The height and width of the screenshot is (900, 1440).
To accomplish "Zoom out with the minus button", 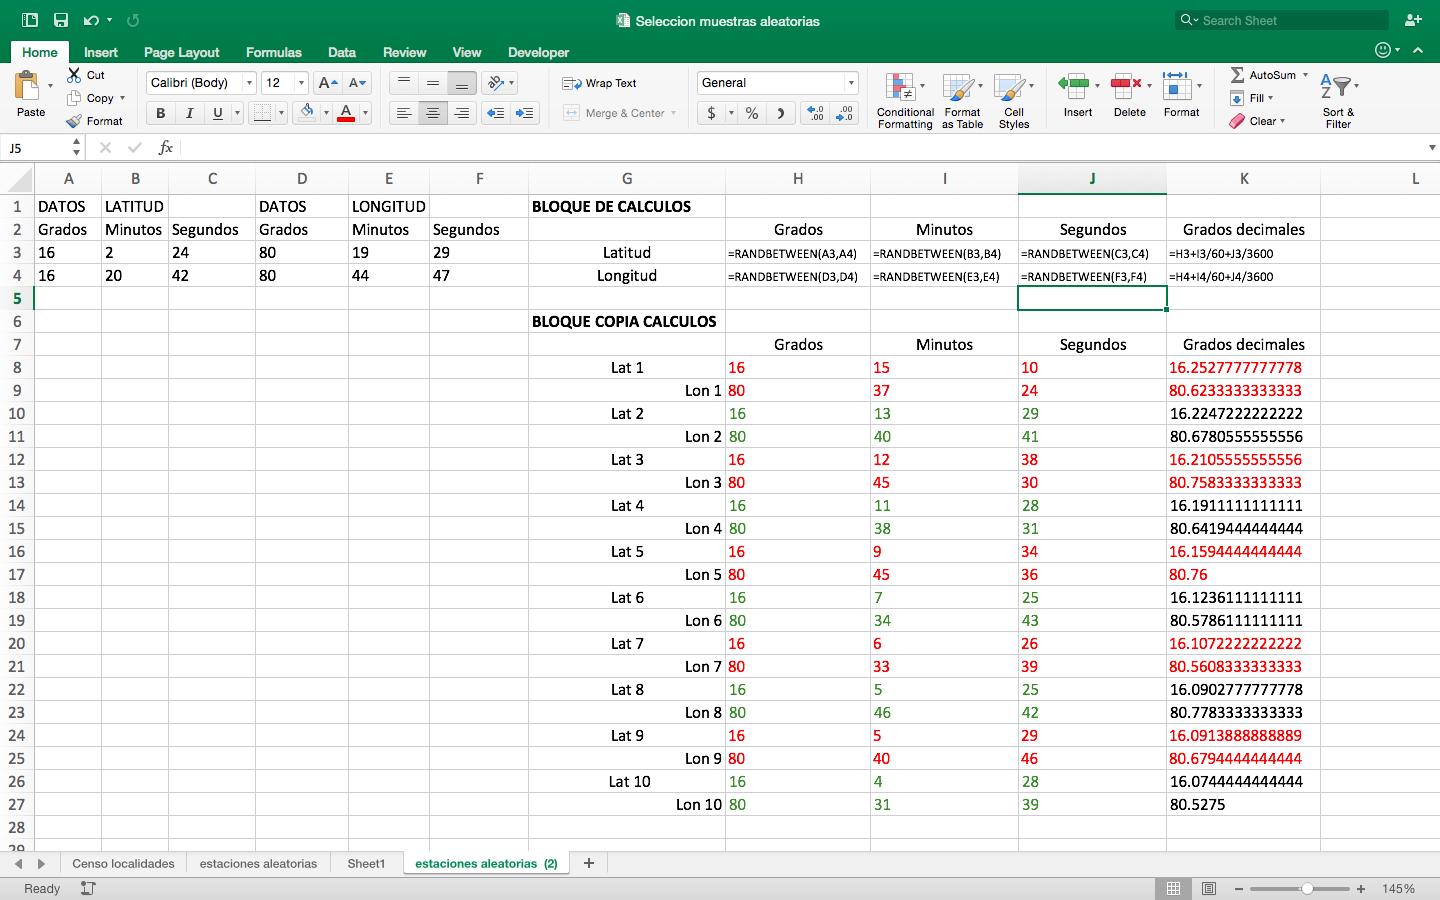I will coord(1239,888).
